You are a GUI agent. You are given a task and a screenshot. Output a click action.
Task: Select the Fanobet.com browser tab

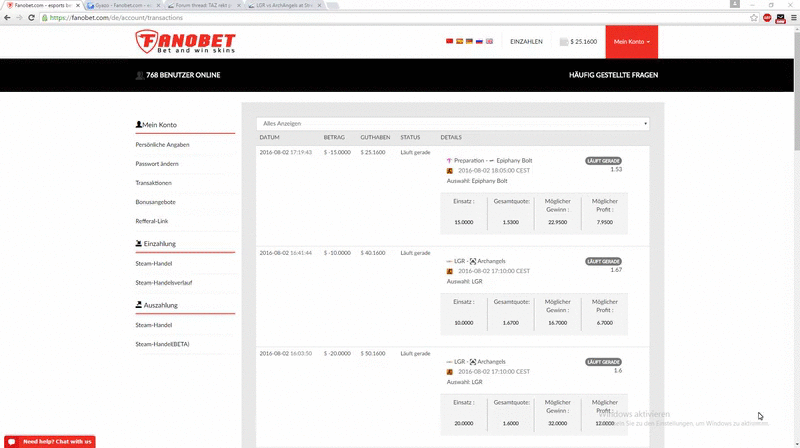click(x=41, y=5)
